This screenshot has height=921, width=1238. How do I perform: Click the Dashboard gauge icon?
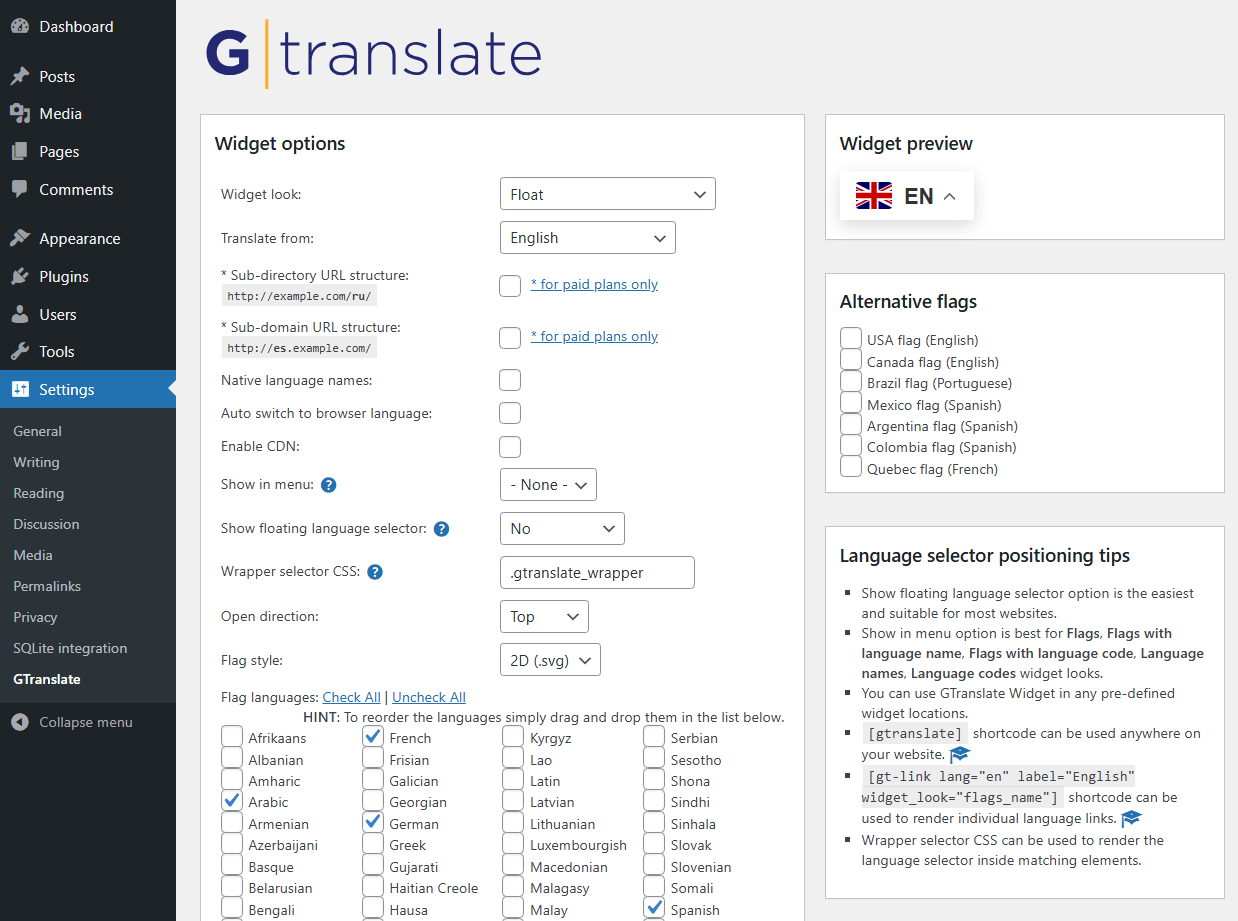[x=20, y=27]
